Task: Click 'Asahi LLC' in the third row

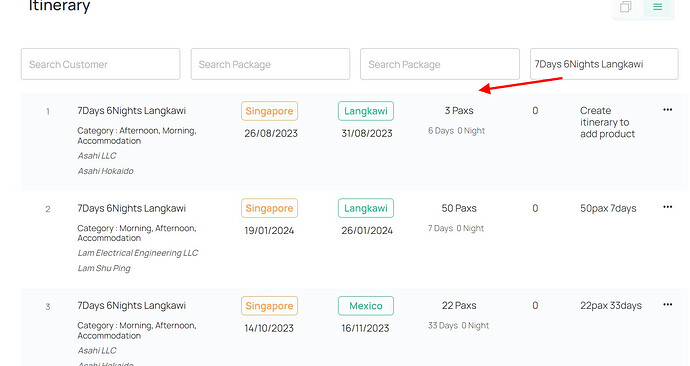Action: [97, 351]
